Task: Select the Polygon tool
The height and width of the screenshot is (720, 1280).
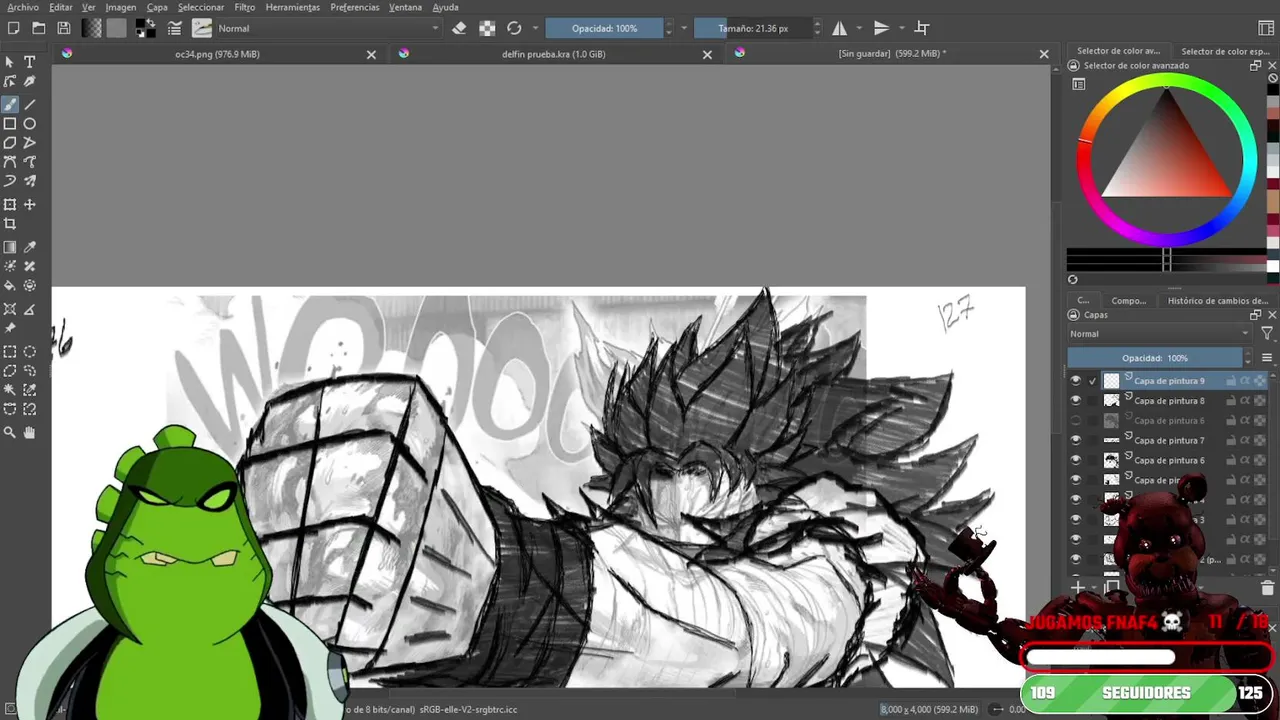Action: click(10, 143)
